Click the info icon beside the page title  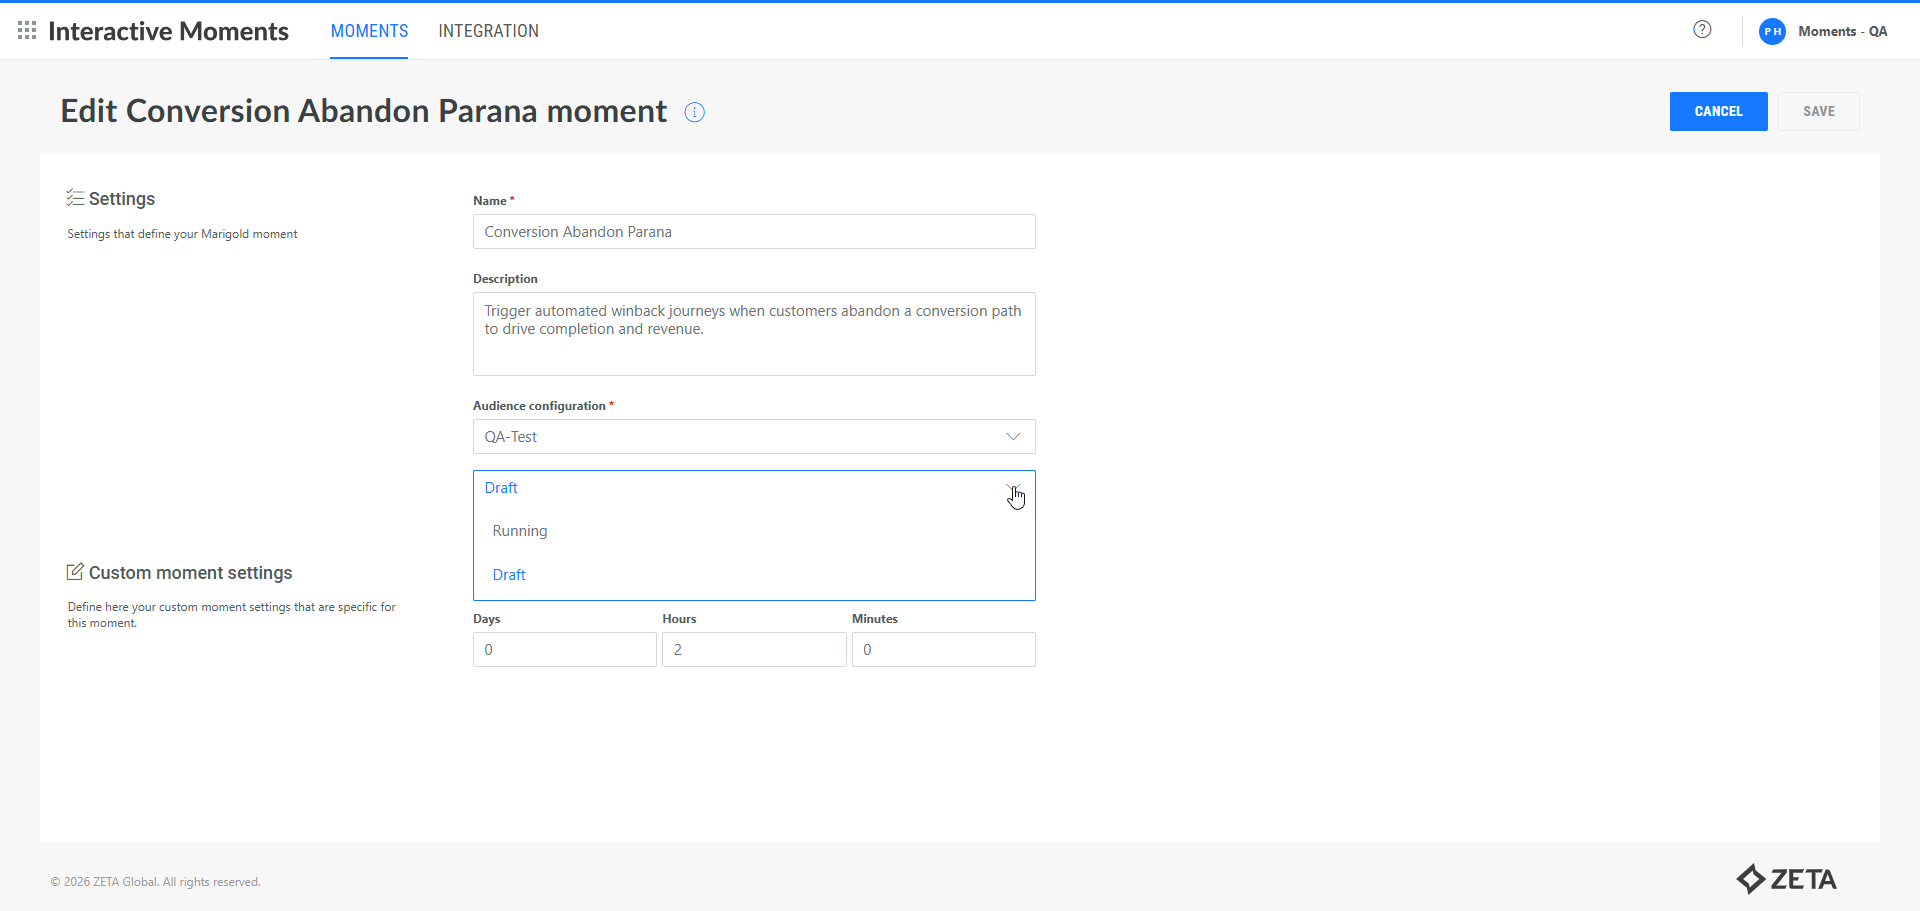pos(694,112)
